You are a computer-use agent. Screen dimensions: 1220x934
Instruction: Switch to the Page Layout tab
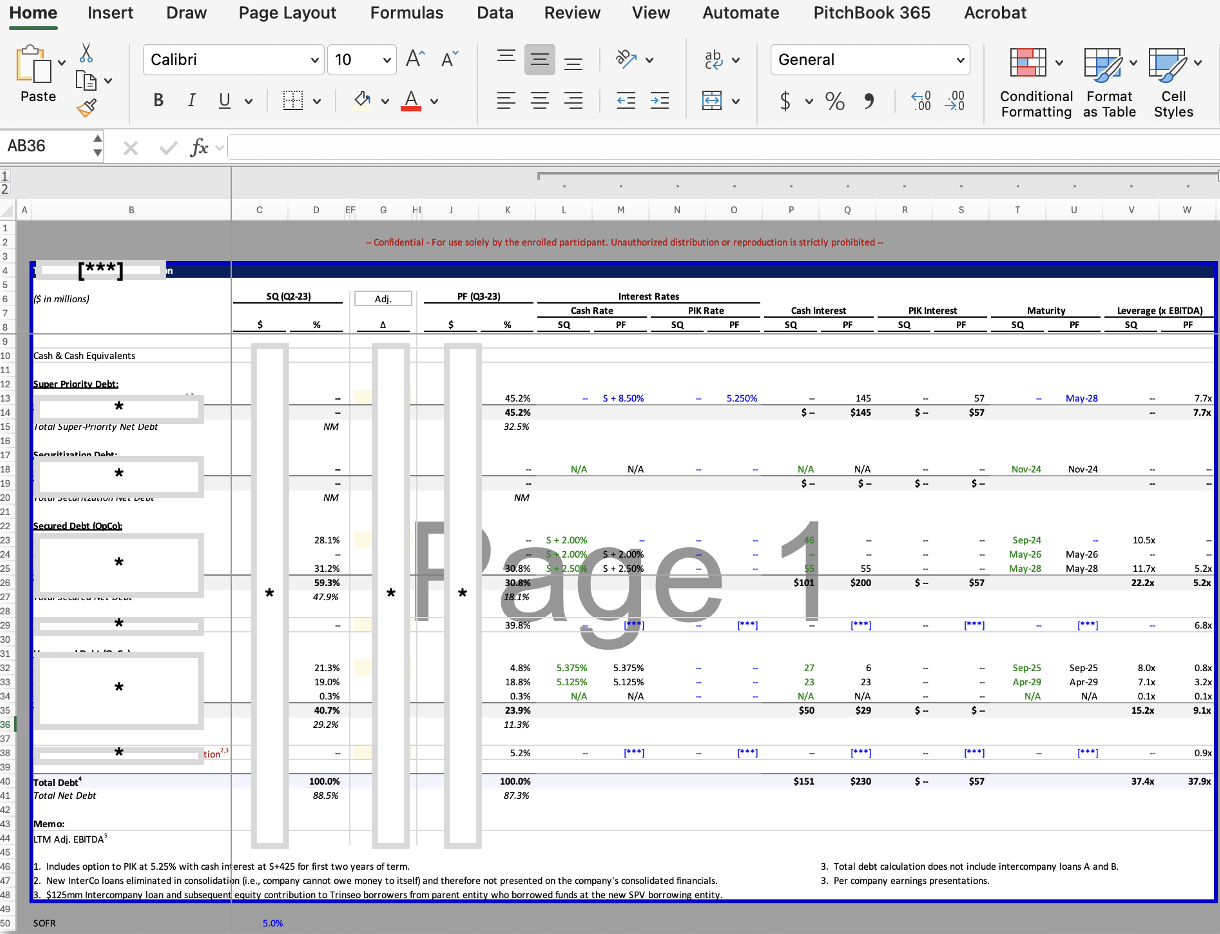[x=288, y=13]
